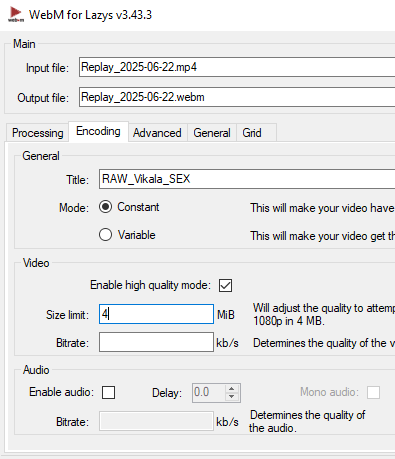The image size is (395, 459).
Task: Open the Advanced tab
Action: 157,133
